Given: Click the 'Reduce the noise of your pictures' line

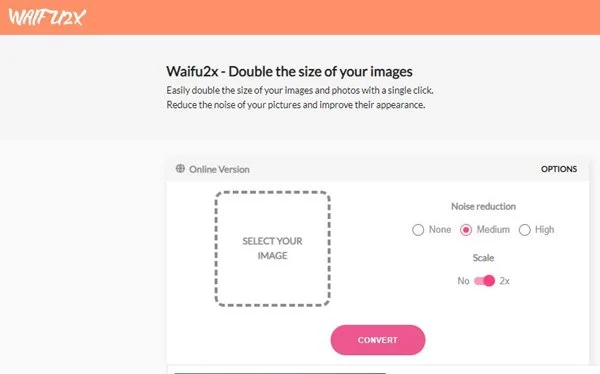Looking at the screenshot, I should click(295, 105).
